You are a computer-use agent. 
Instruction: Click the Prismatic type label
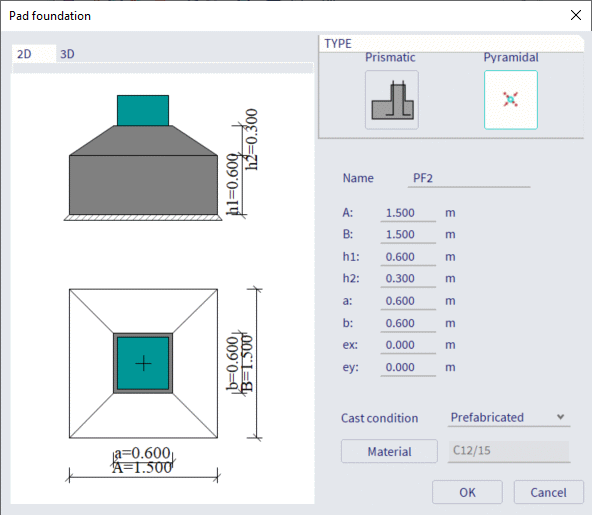pyautogui.click(x=390, y=57)
